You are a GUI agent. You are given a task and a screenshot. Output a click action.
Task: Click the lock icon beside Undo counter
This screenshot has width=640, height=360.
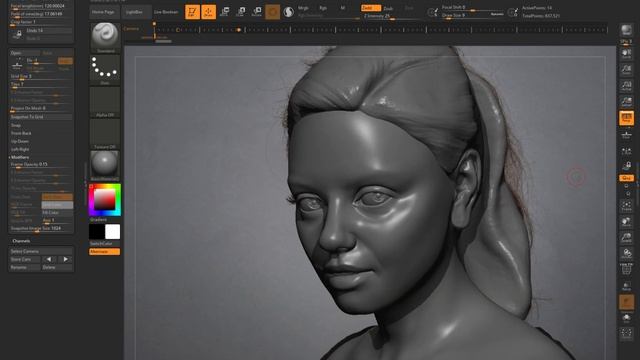[18, 34]
